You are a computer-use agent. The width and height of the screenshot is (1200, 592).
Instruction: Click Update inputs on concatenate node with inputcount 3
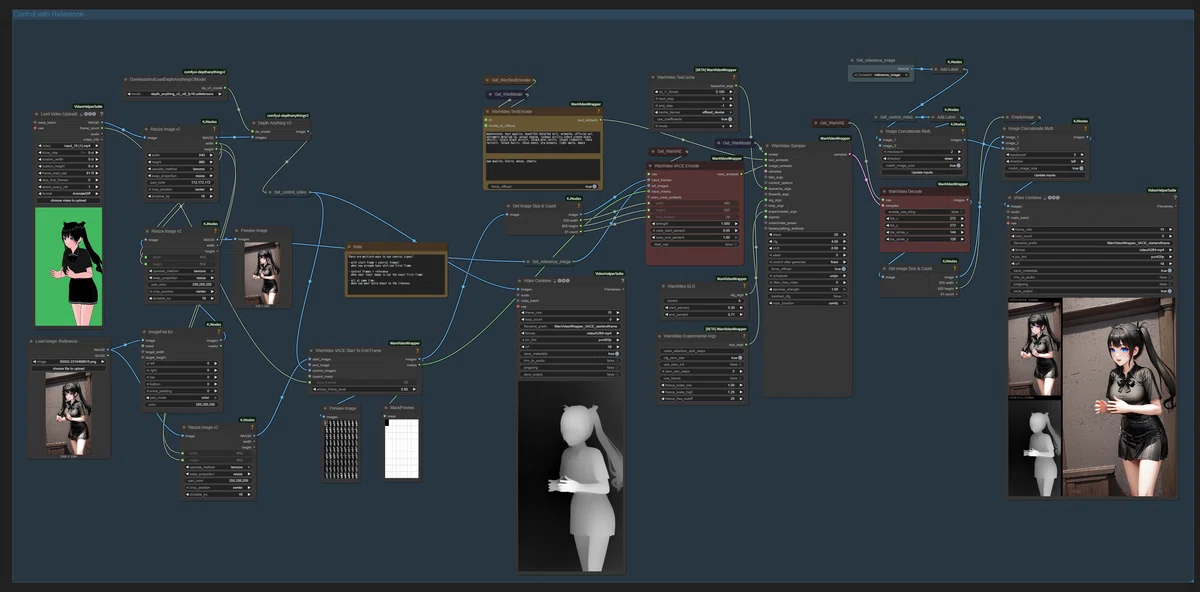click(x=1045, y=175)
